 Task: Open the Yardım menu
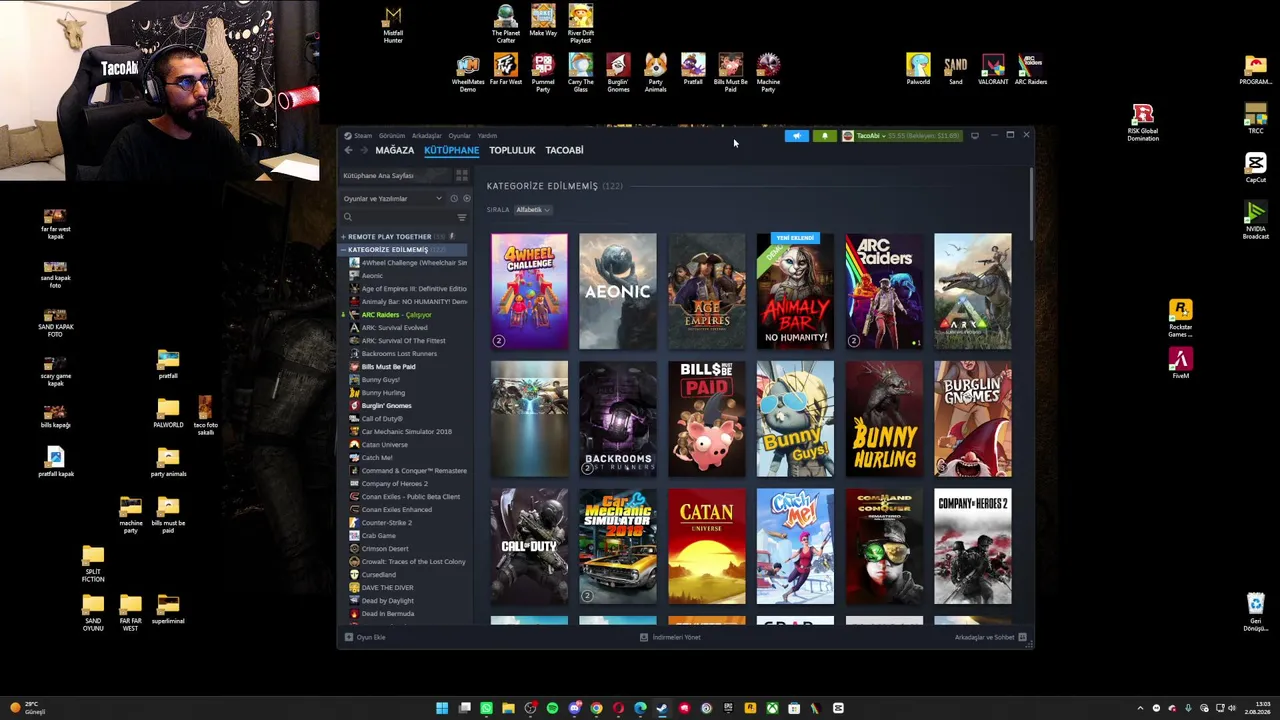click(487, 136)
